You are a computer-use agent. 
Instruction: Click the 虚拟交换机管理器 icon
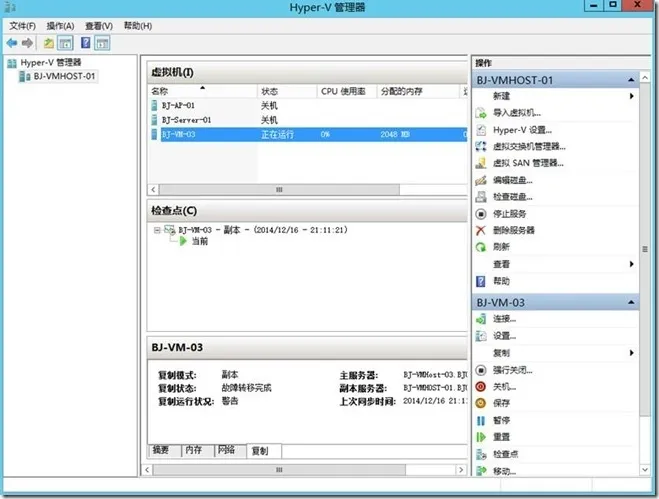tap(481, 146)
